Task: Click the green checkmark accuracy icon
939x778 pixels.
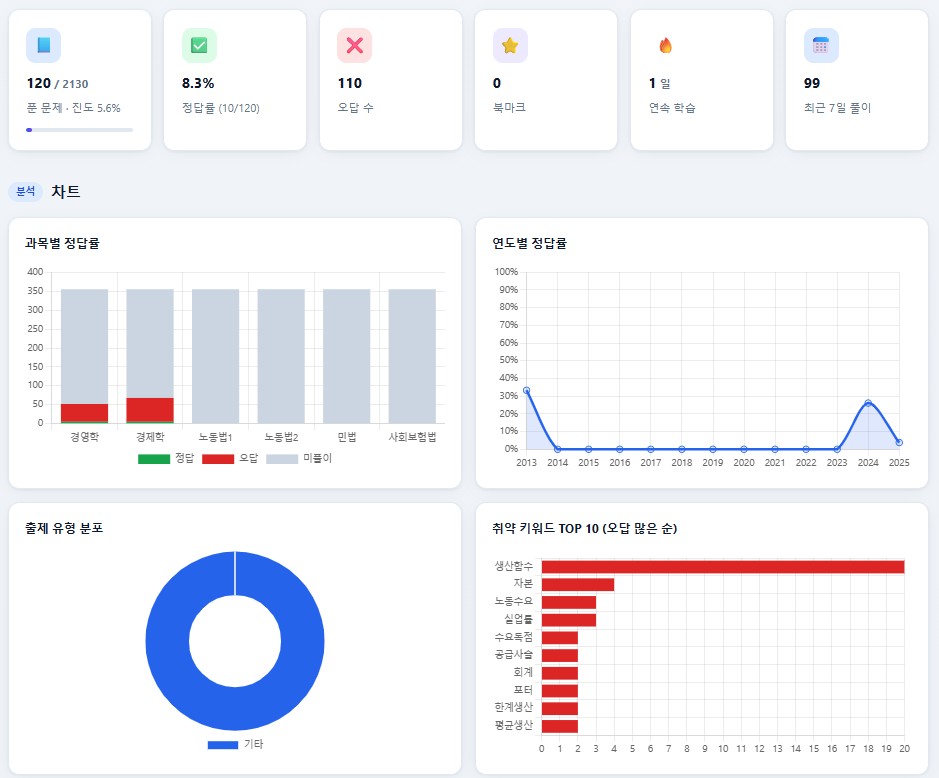Action: [199, 46]
